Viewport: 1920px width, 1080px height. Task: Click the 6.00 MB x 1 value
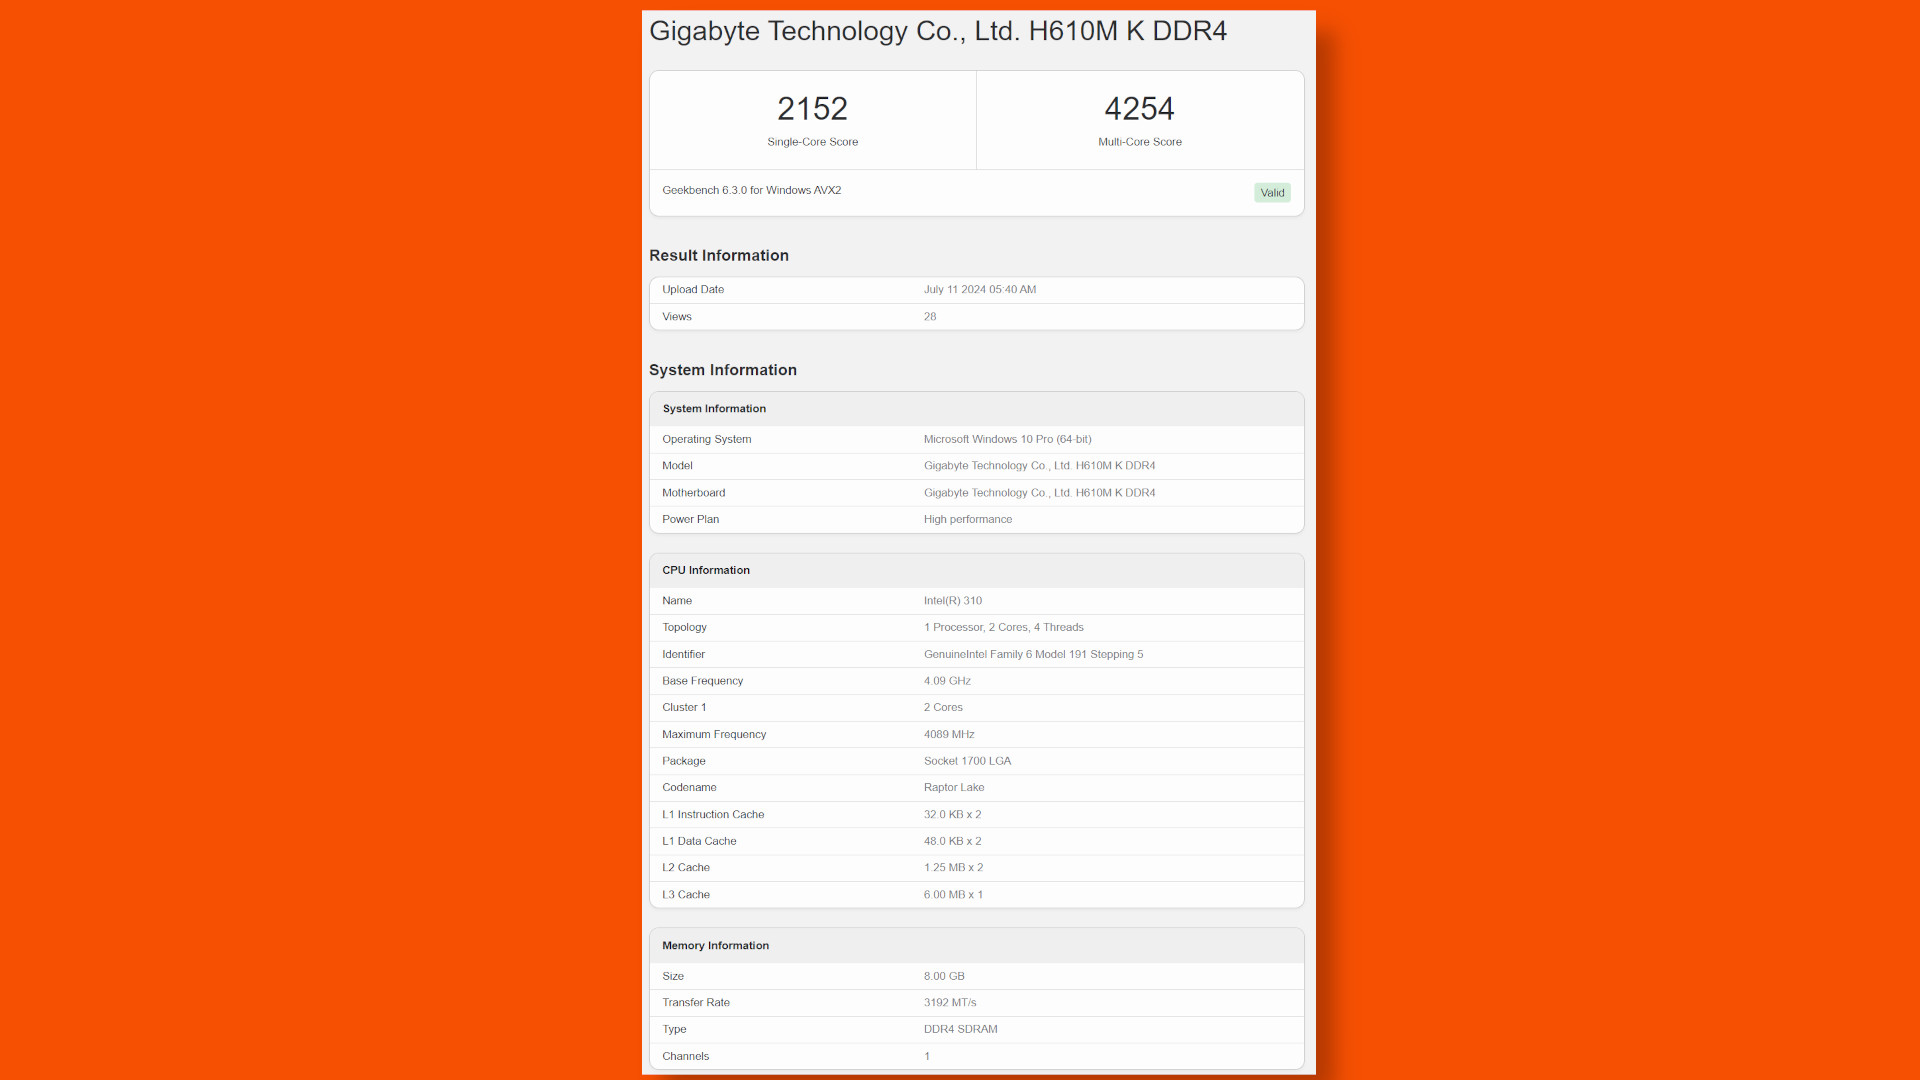click(953, 895)
